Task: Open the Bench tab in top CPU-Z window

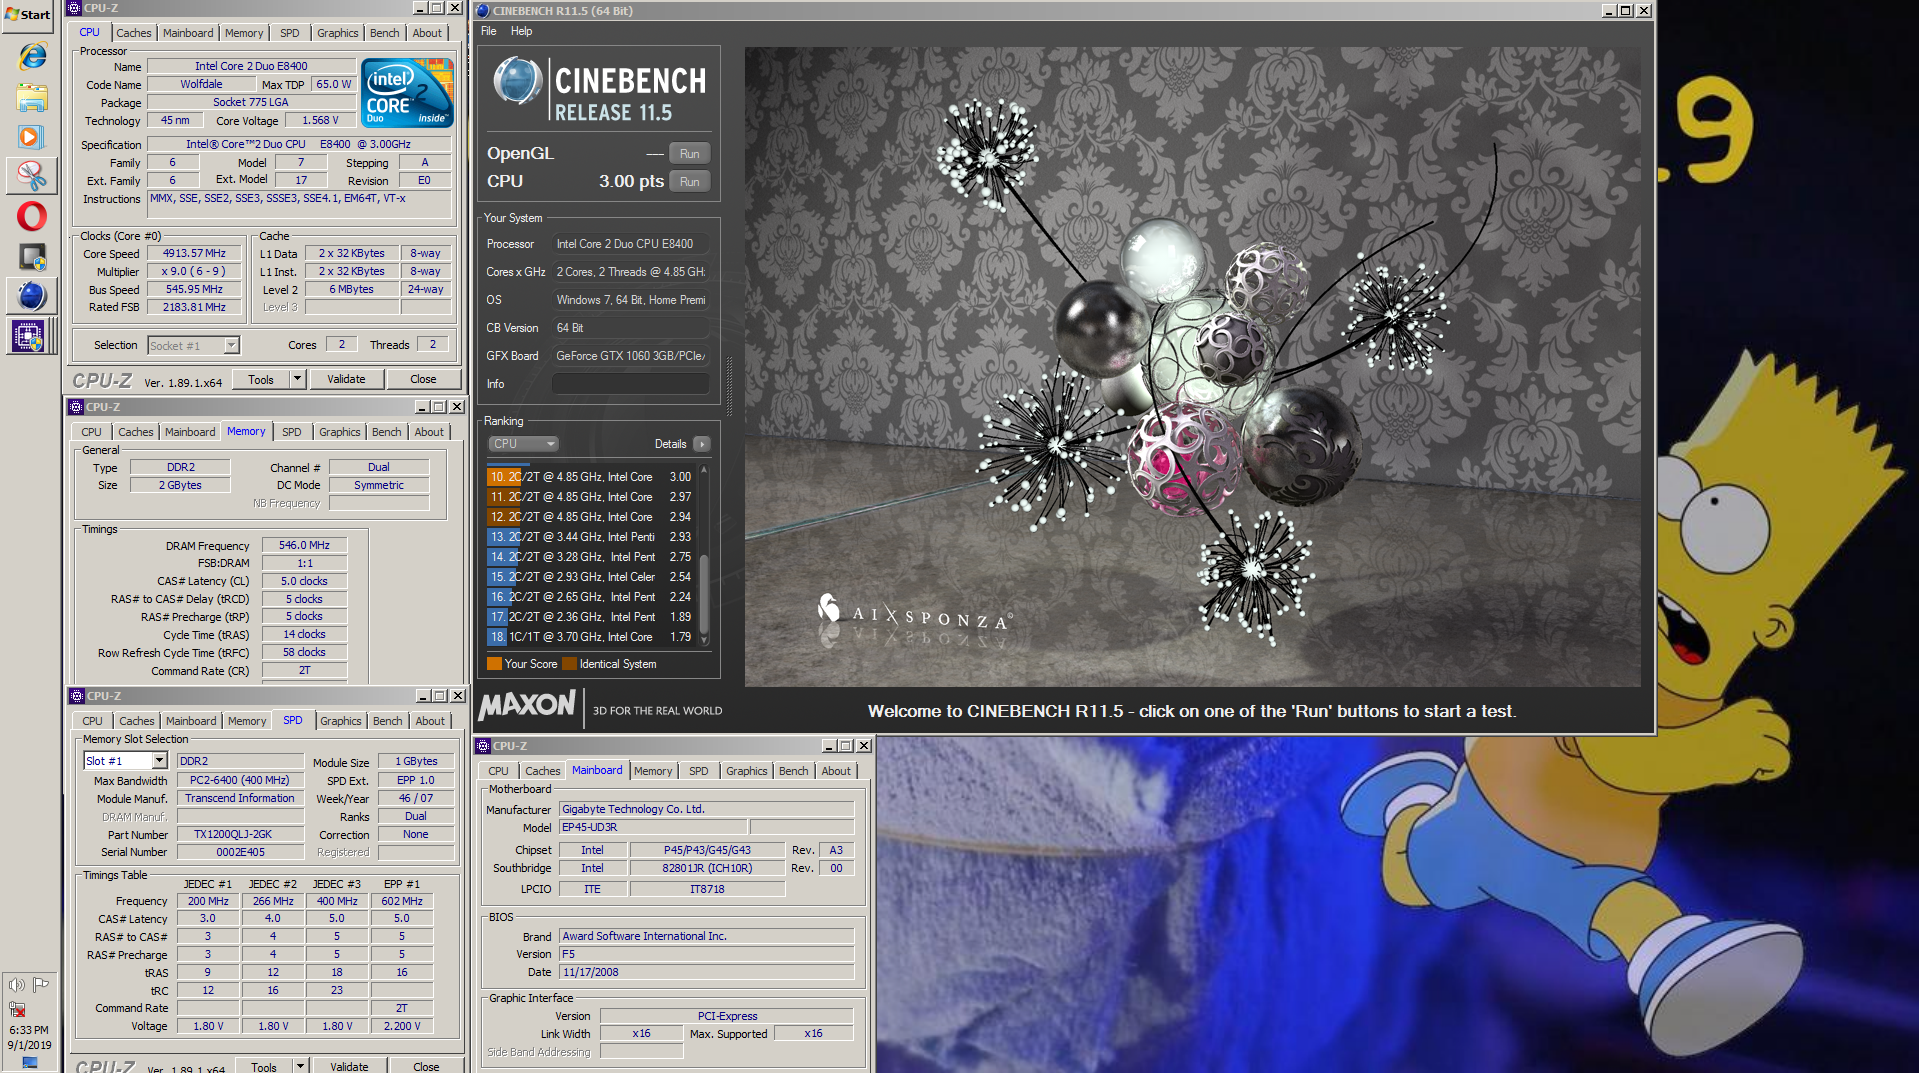Action: [385, 33]
